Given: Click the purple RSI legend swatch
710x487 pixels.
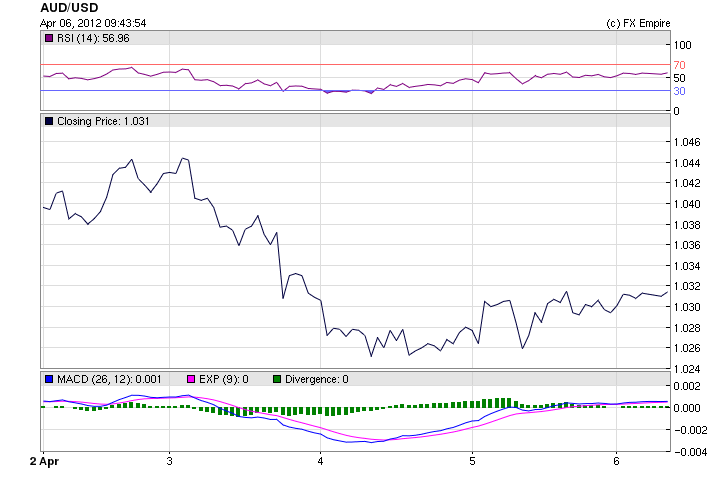Looking at the screenshot, I should pyautogui.click(x=49, y=38).
